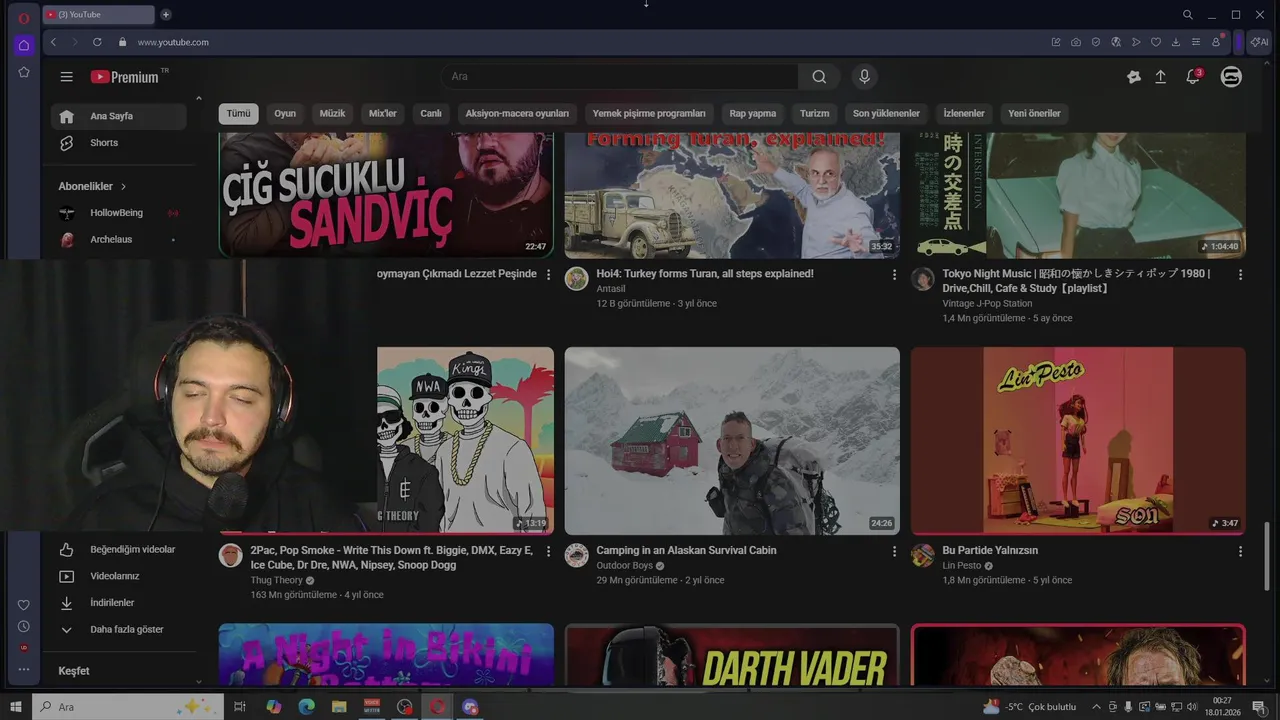The width and height of the screenshot is (1280, 720).
Task: Open options for Bu Partide Yalnızsın video
Action: tap(1240, 551)
